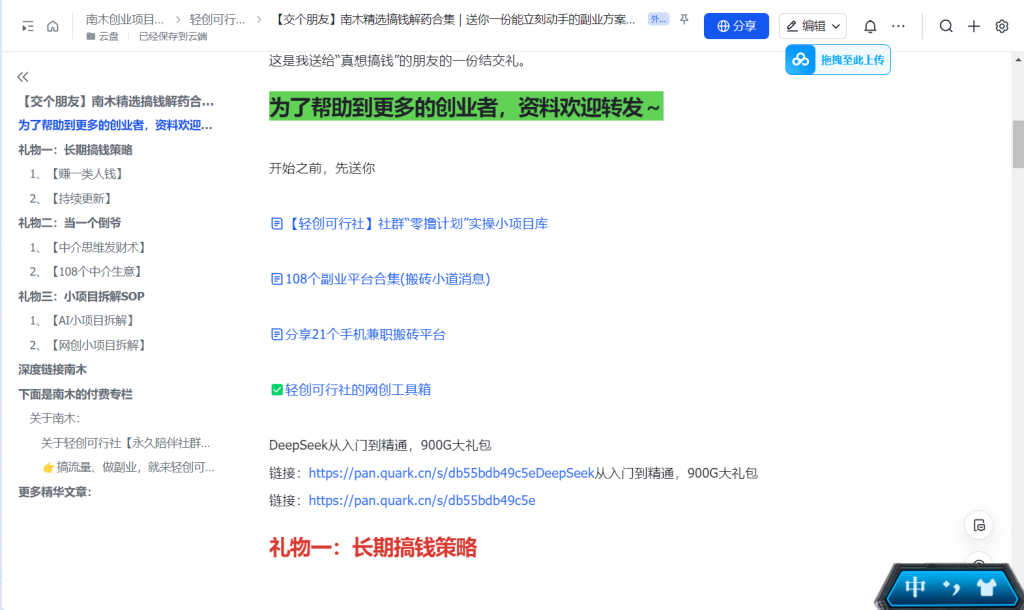Open notifications bell icon
Screen dimensions: 1024x610
pos(870,26)
